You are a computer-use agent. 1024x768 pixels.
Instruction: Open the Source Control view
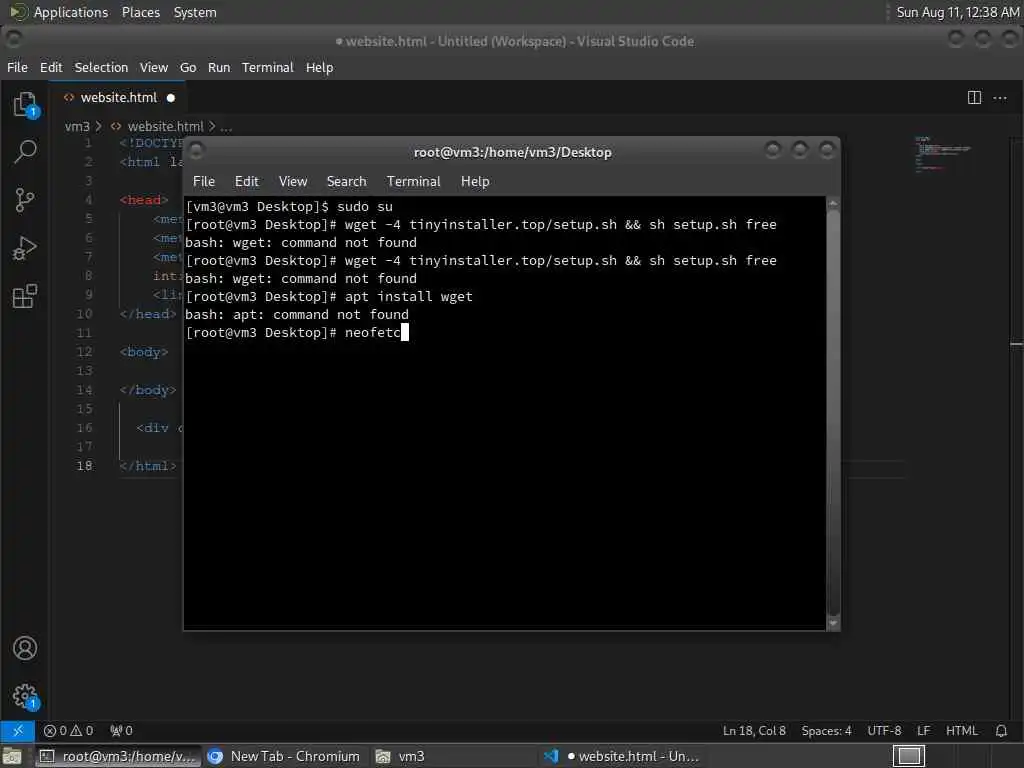point(25,200)
